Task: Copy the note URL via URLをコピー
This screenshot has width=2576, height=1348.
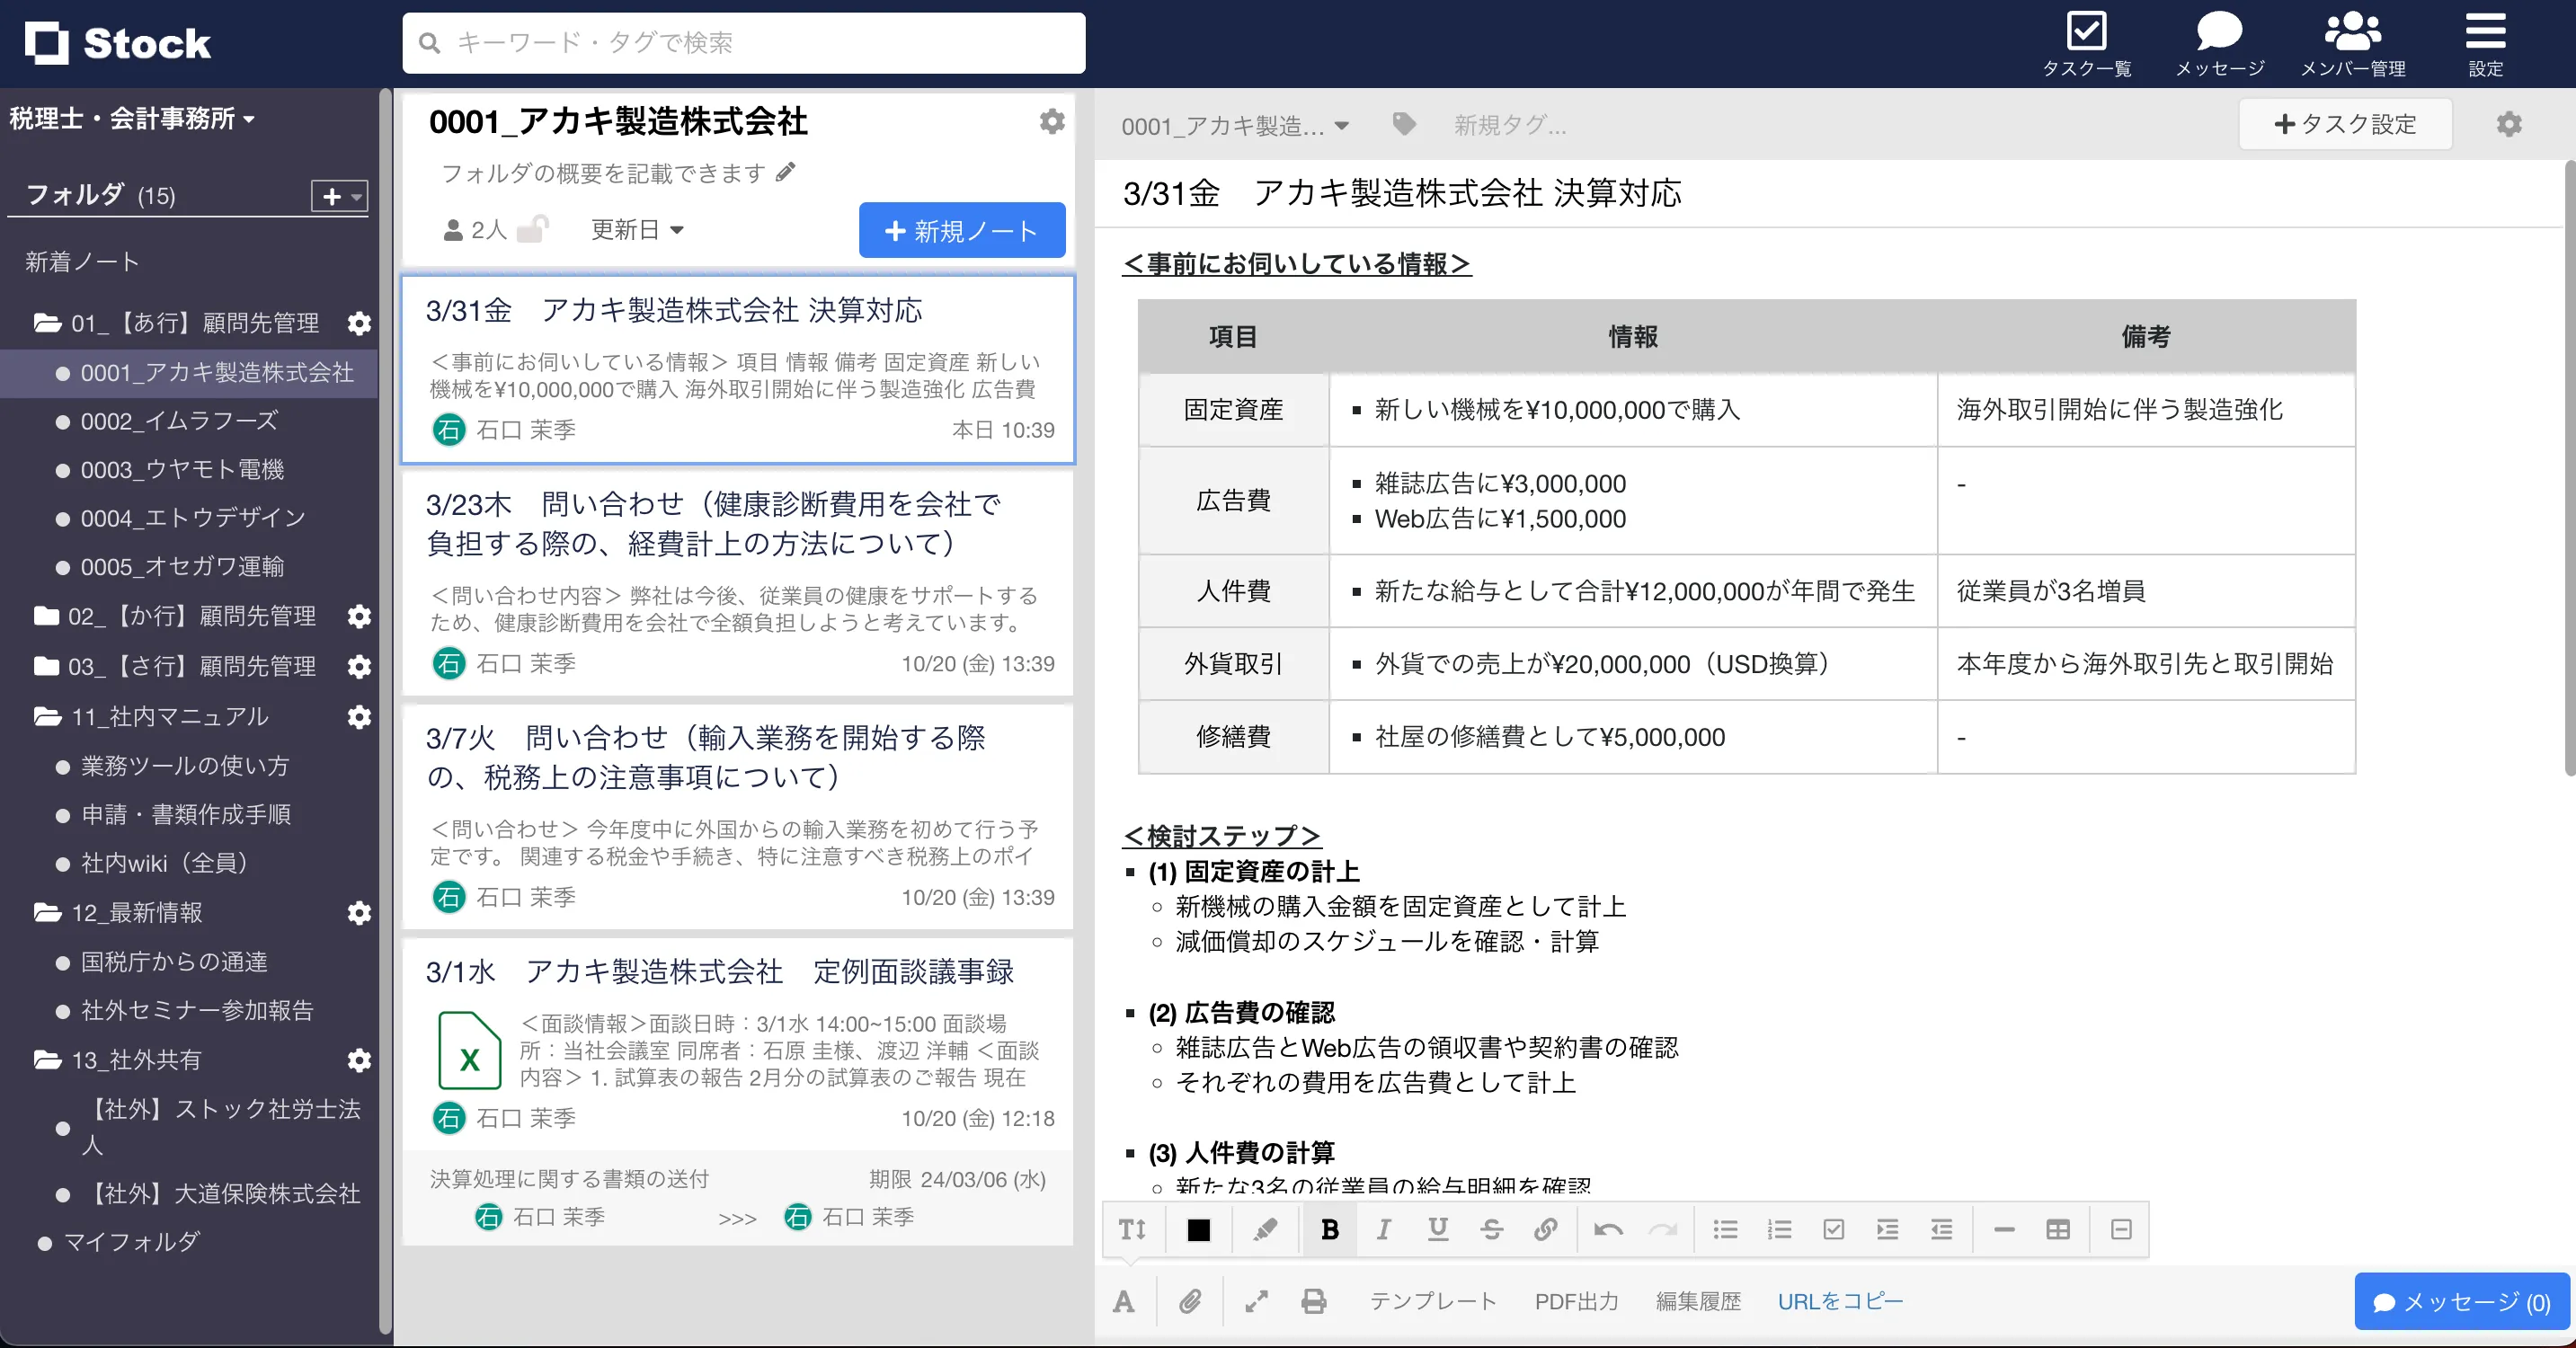Action: point(1840,1301)
